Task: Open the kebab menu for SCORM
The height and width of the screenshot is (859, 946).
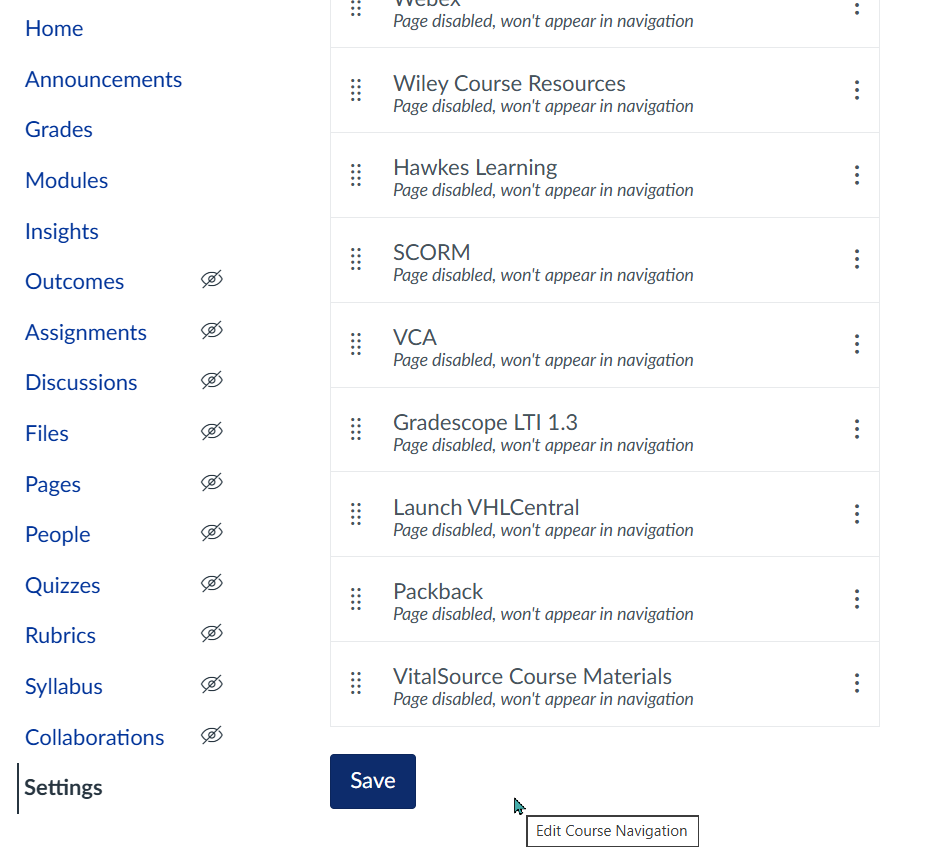Action: [x=857, y=259]
